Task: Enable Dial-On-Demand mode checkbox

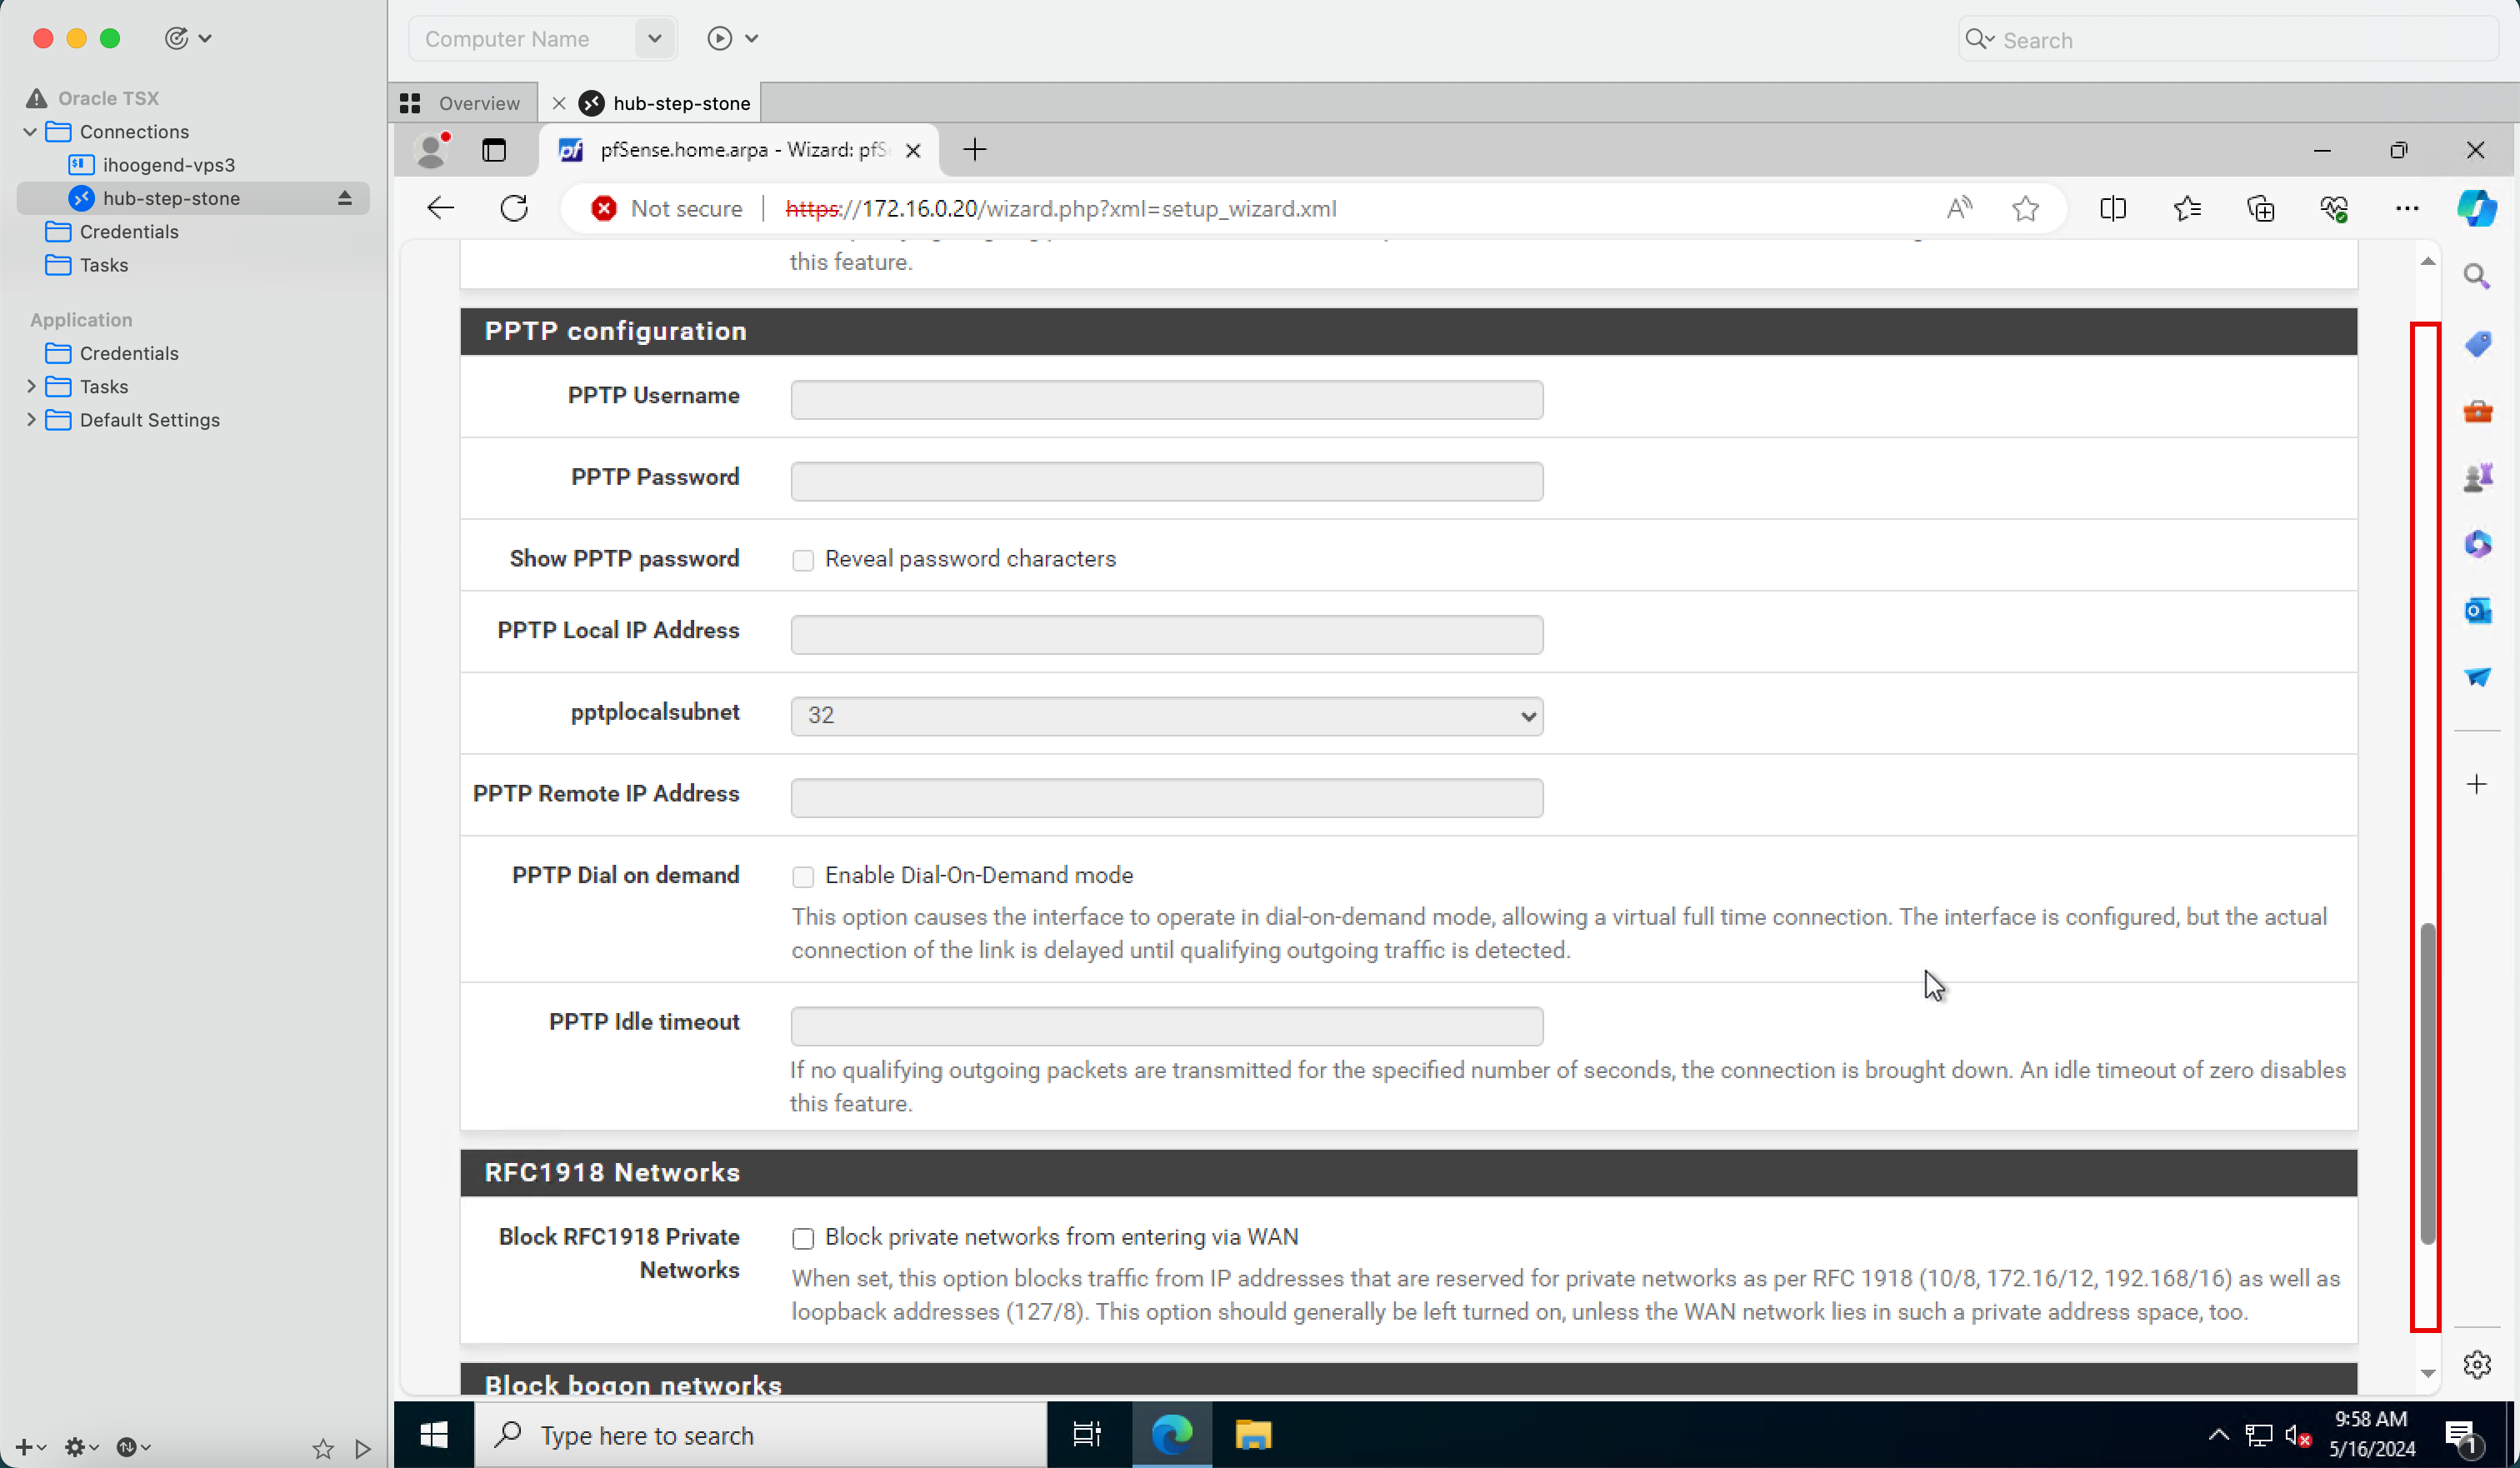Action: 803,877
